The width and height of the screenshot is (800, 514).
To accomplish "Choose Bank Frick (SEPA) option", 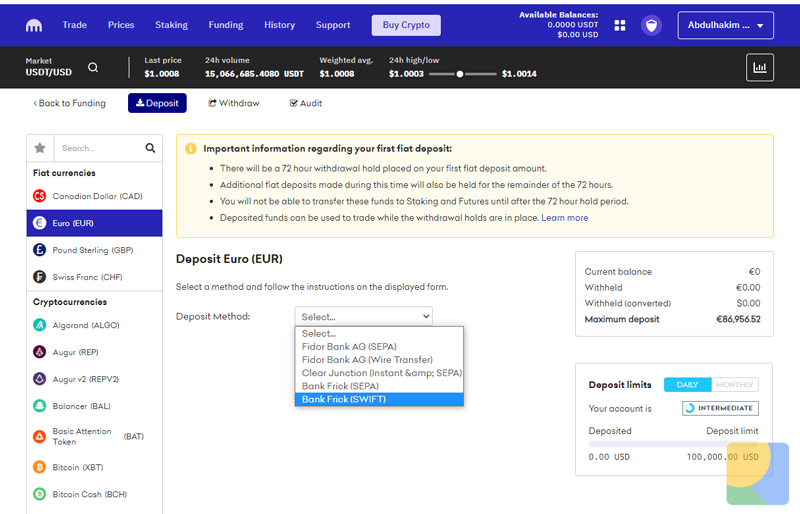I will click(379, 386).
